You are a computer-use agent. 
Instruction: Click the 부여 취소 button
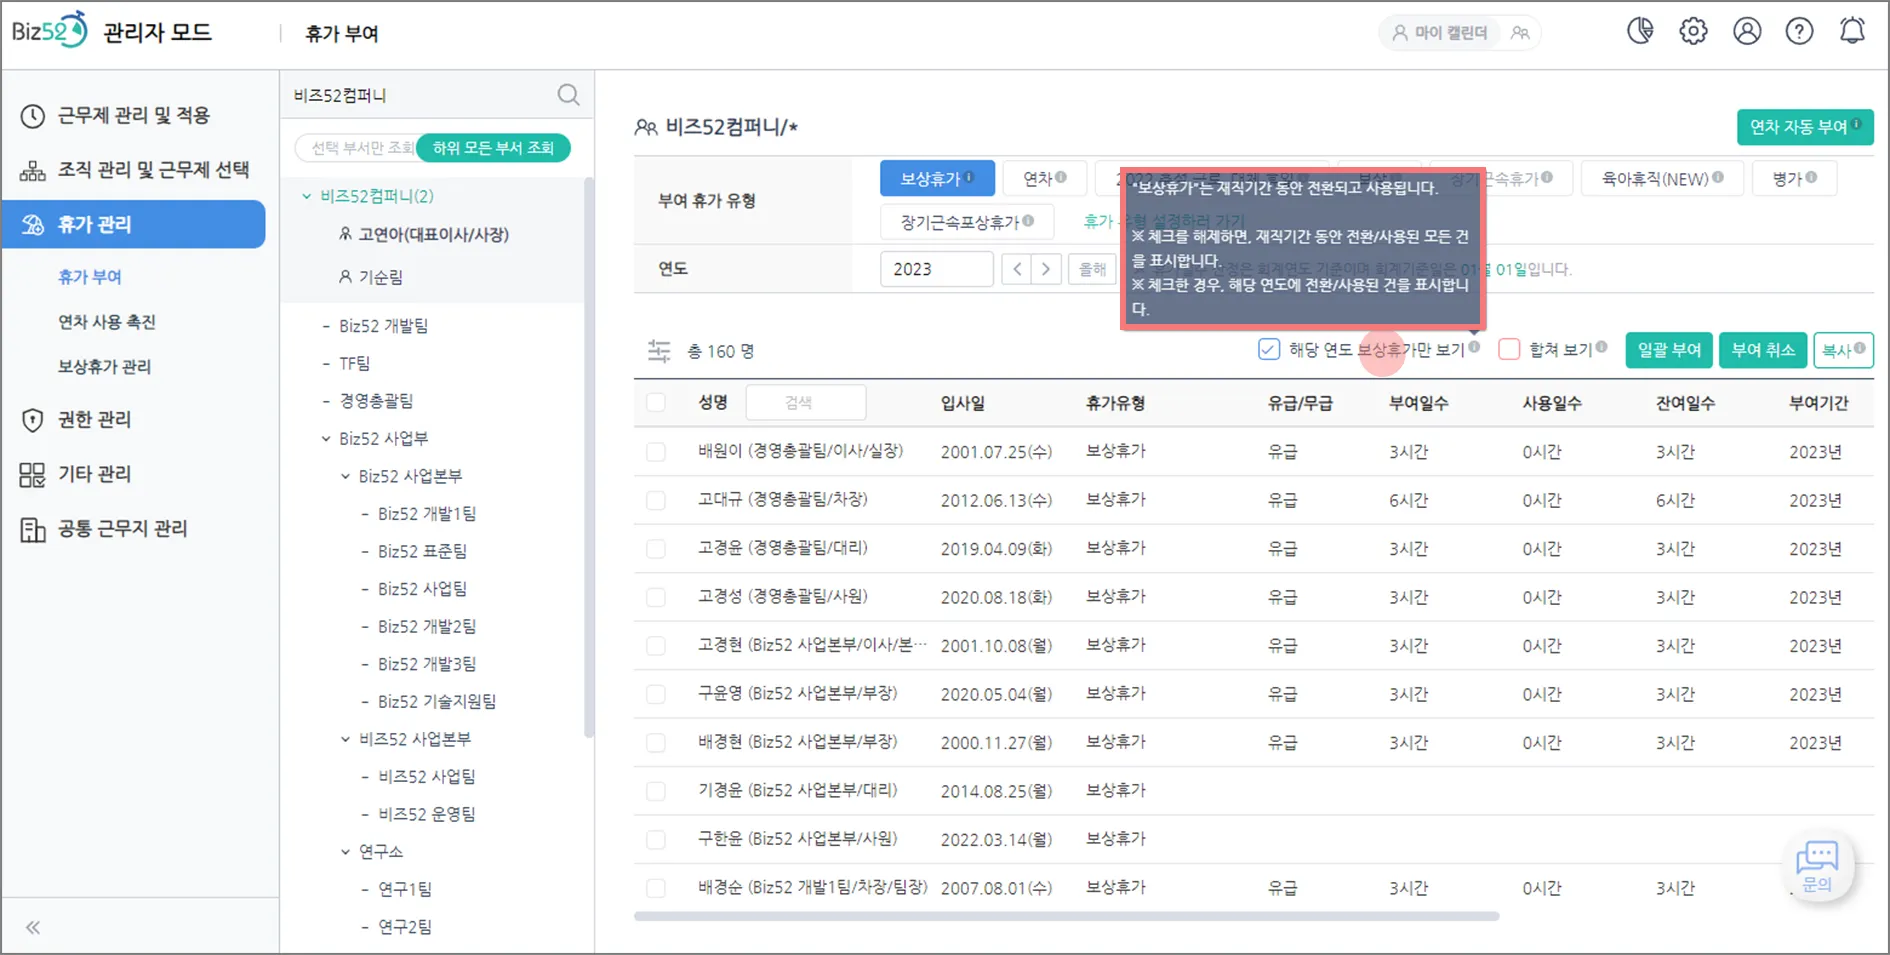[x=1763, y=350]
